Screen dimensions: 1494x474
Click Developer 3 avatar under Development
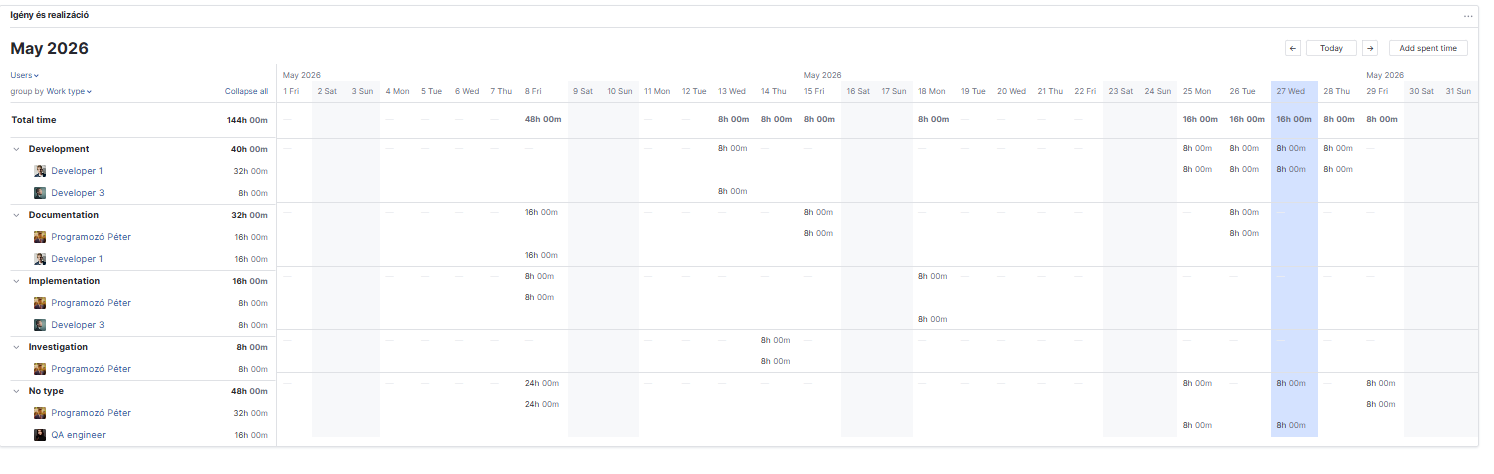(x=40, y=193)
